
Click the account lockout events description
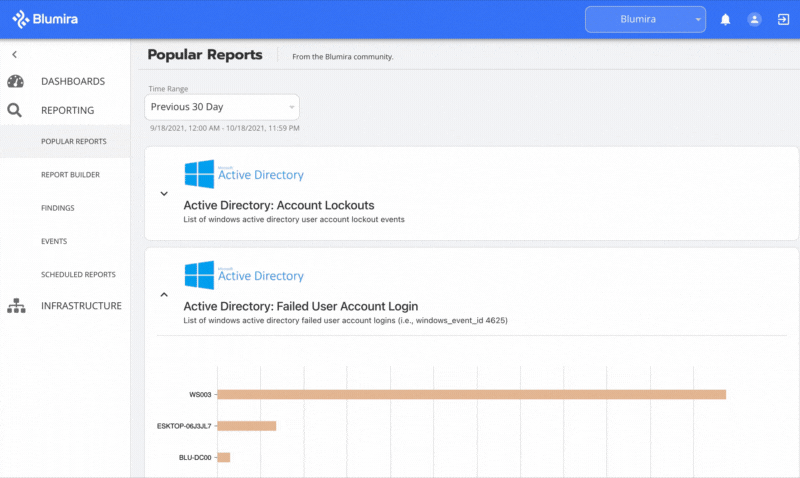(294, 219)
